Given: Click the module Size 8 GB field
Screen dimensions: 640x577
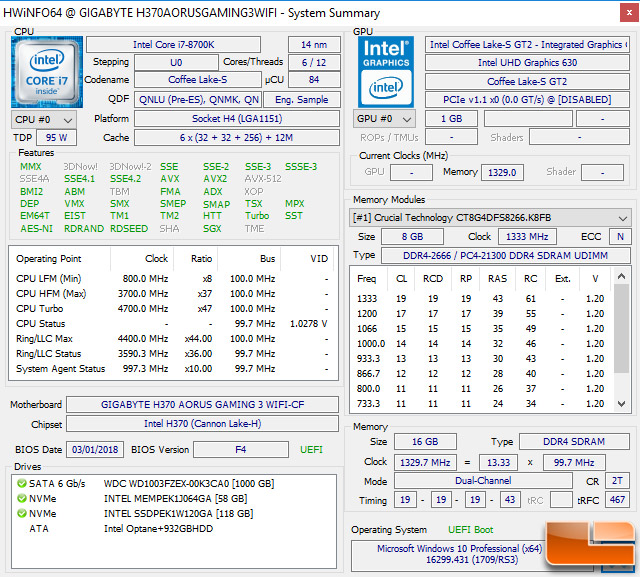Looking at the screenshot, I should [412, 237].
